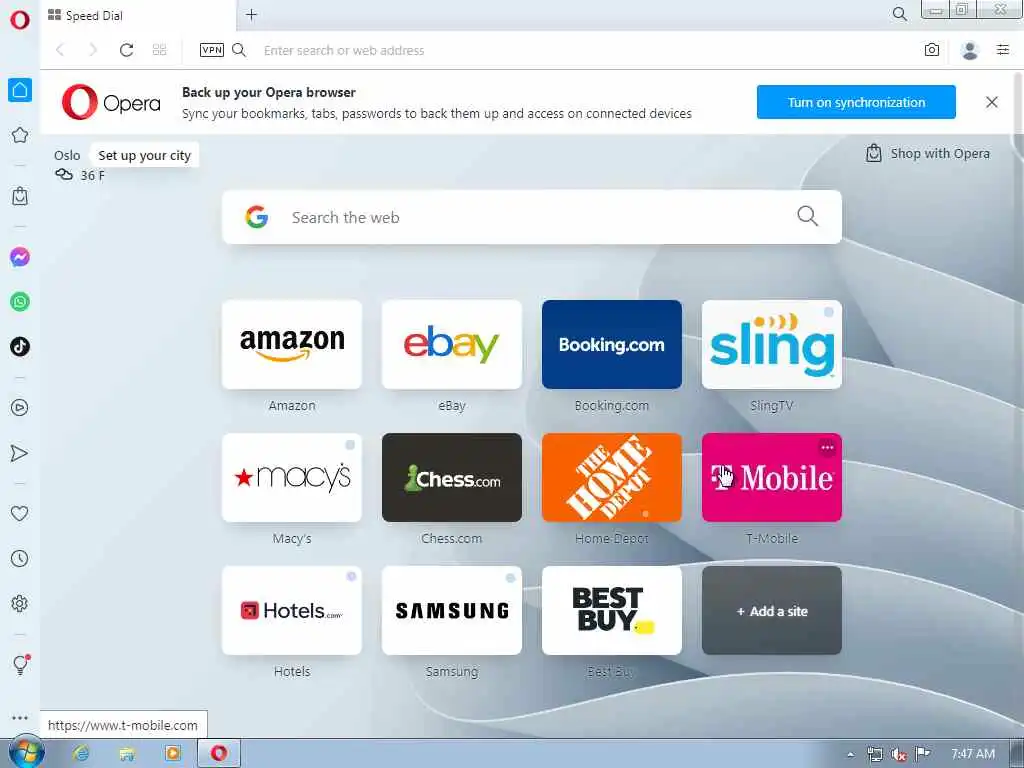The image size is (1024, 768).
Task: Open the T-Mobile speed dial tile
Action: pos(772,477)
